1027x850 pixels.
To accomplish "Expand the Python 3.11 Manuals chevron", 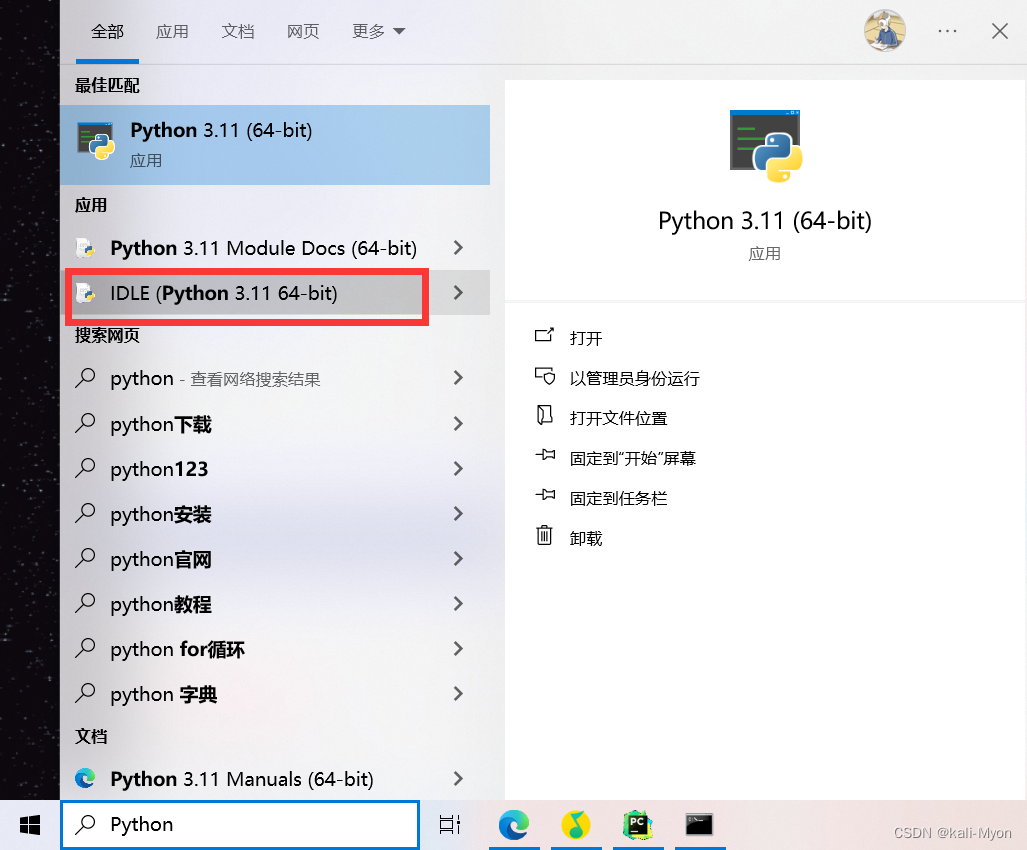I will pyautogui.click(x=458, y=778).
